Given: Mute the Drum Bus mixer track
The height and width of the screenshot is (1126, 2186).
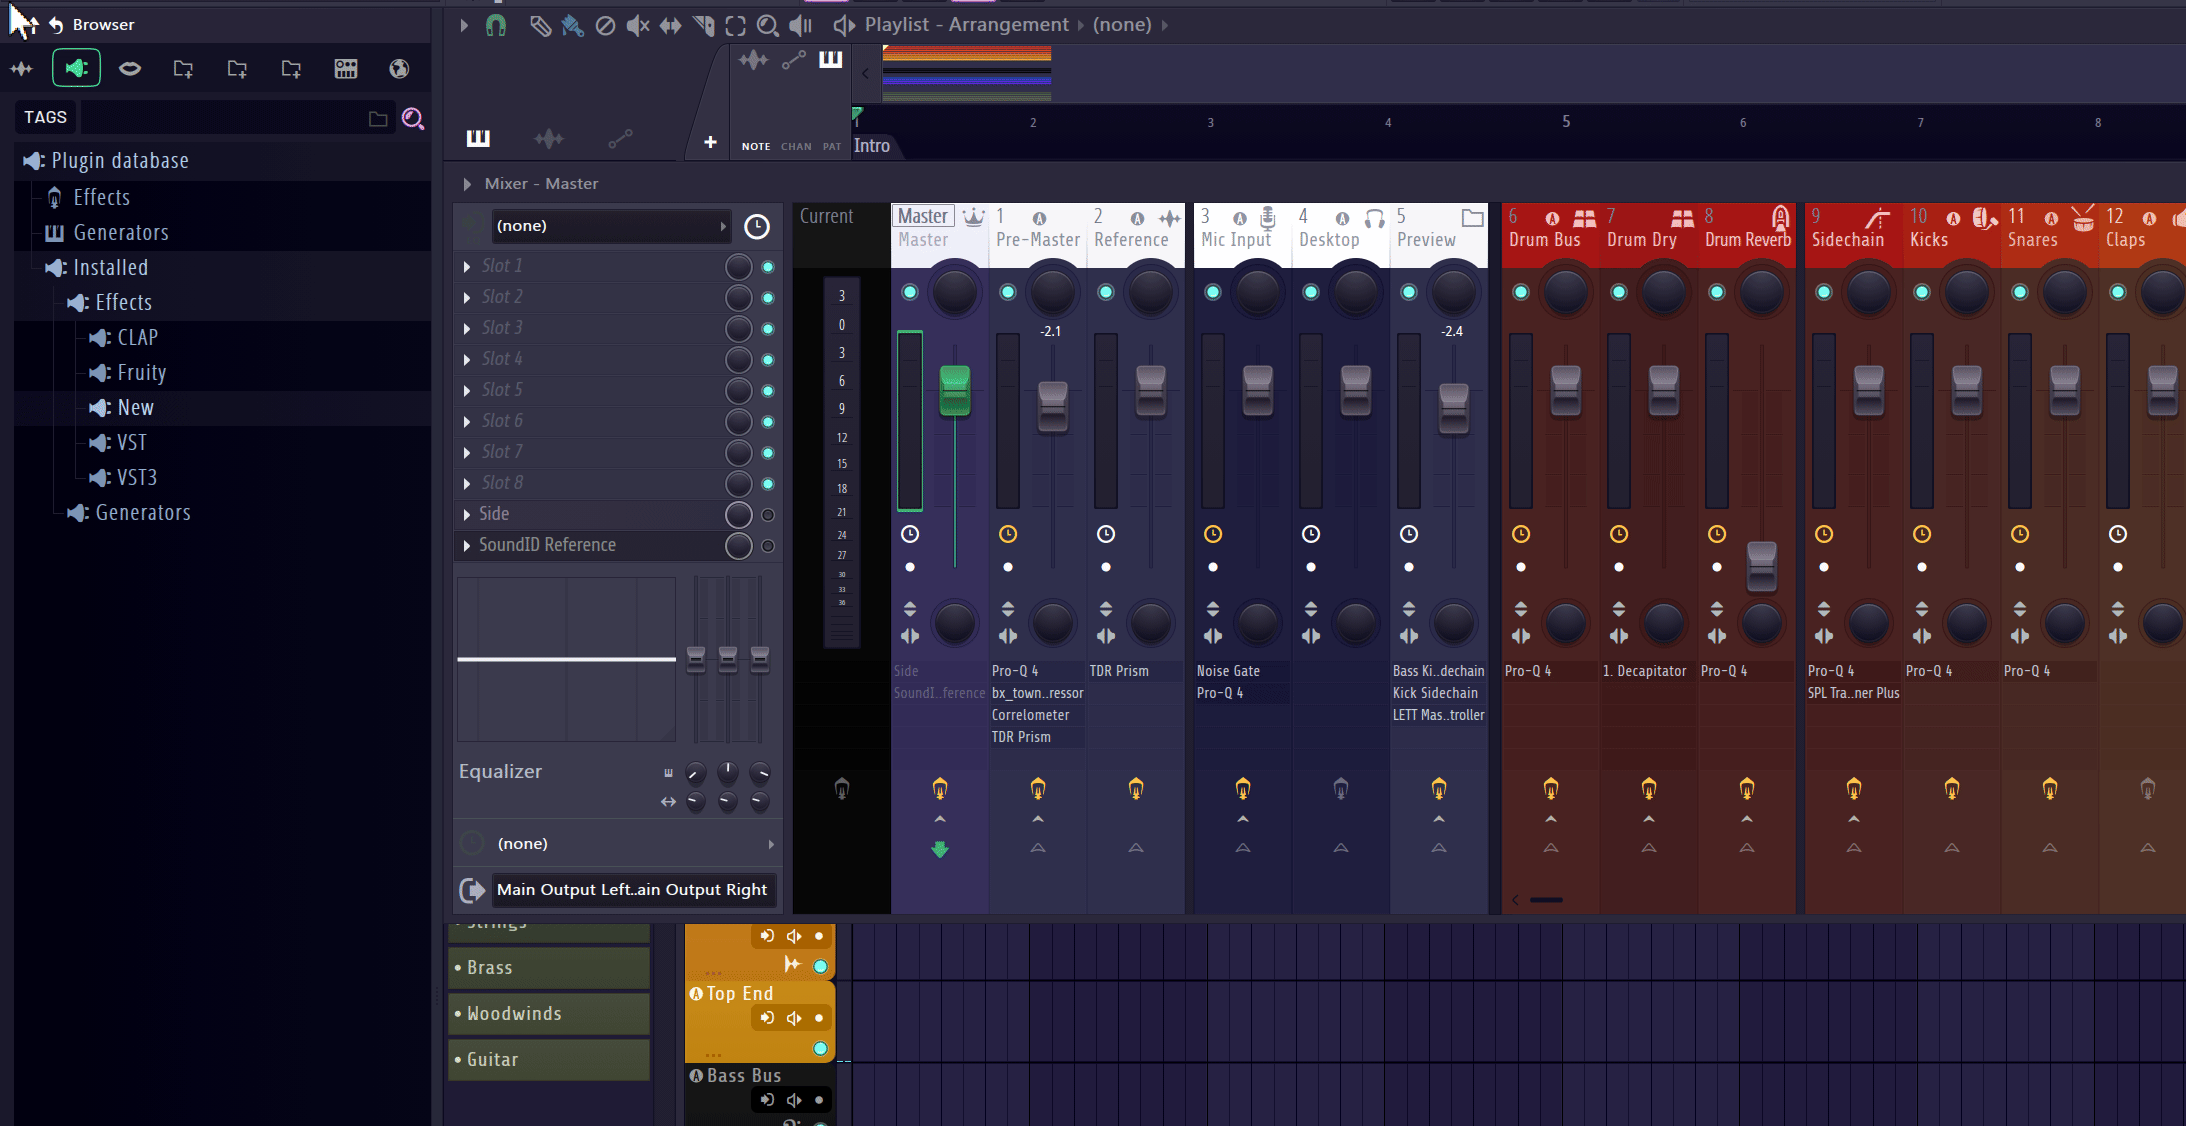Looking at the screenshot, I should (1520, 292).
